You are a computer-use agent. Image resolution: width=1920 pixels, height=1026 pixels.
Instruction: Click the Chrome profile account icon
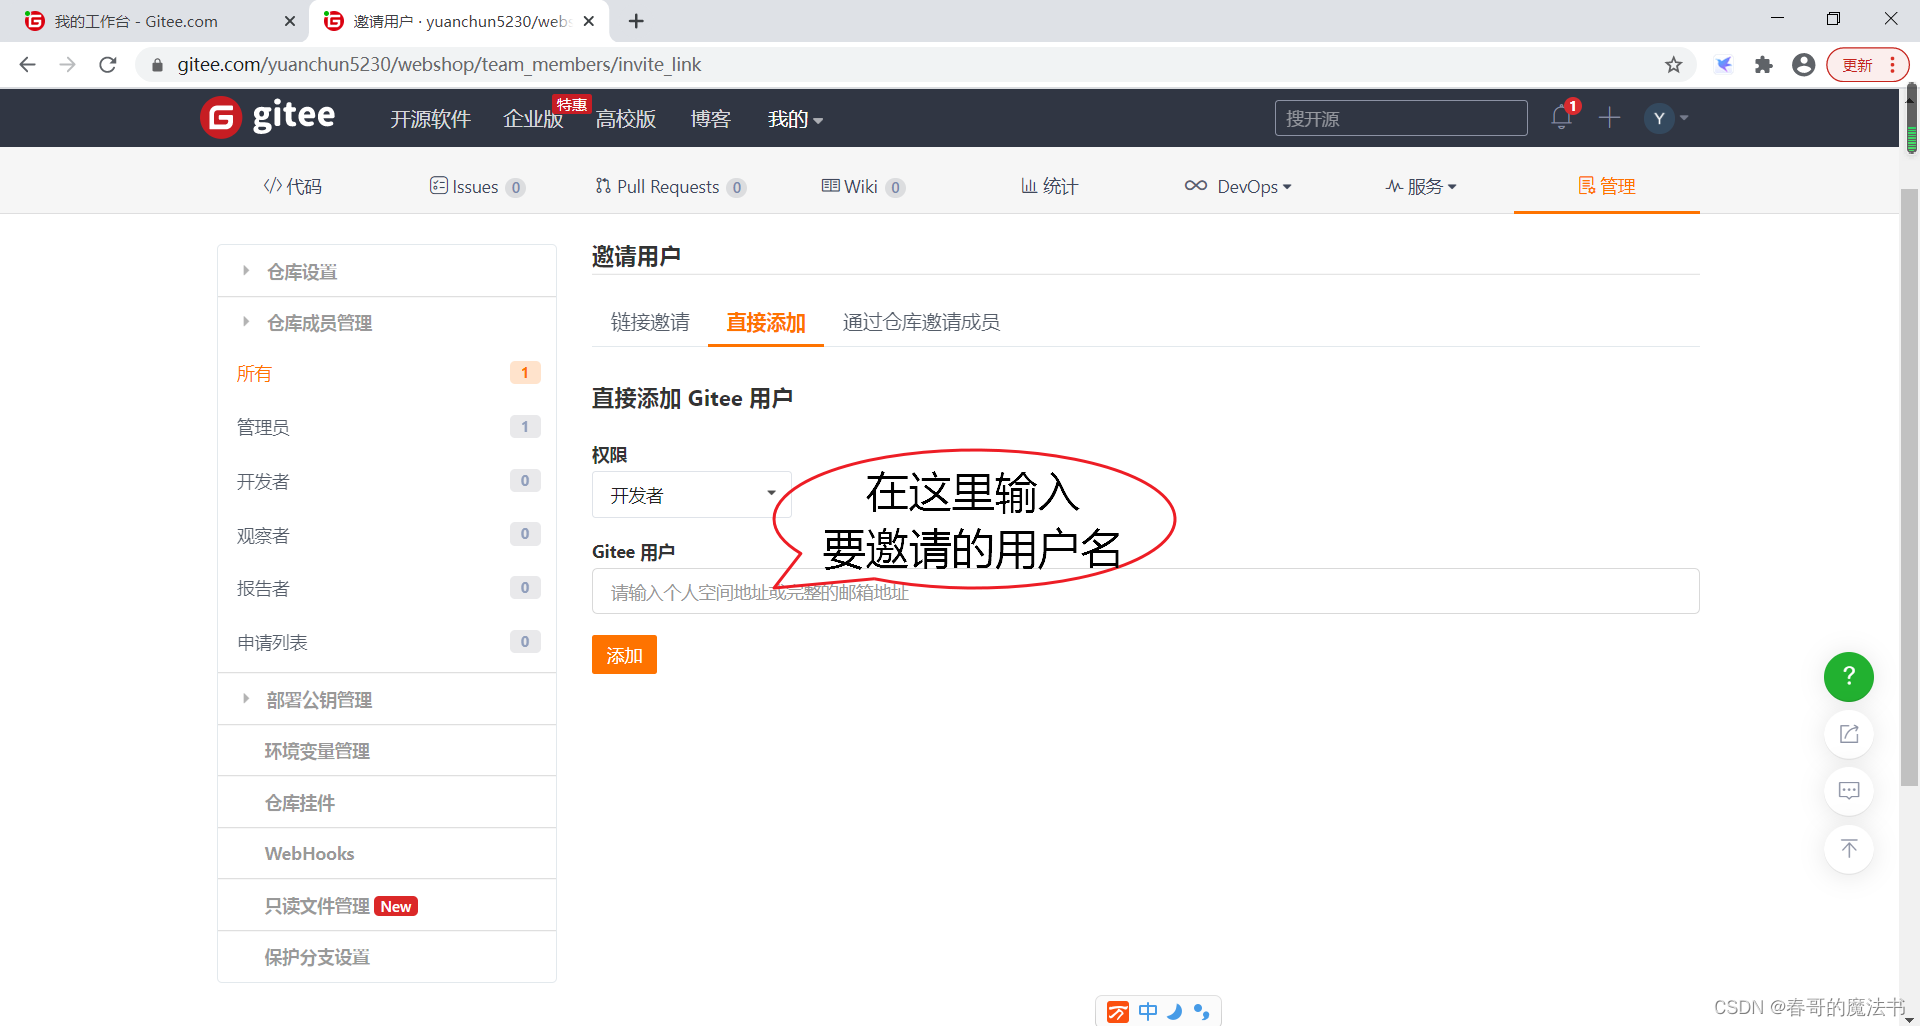[1803, 65]
